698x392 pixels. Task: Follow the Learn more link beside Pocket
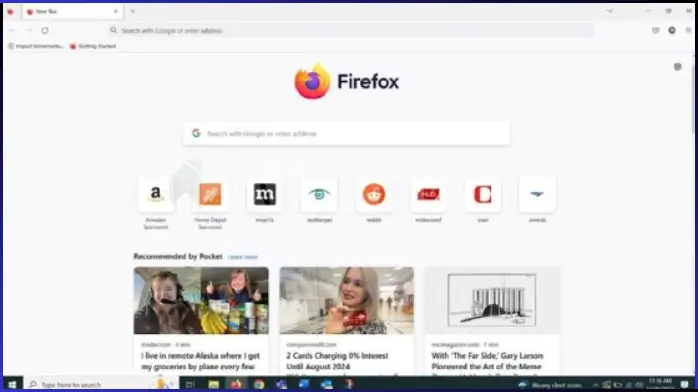click(243, 257)
